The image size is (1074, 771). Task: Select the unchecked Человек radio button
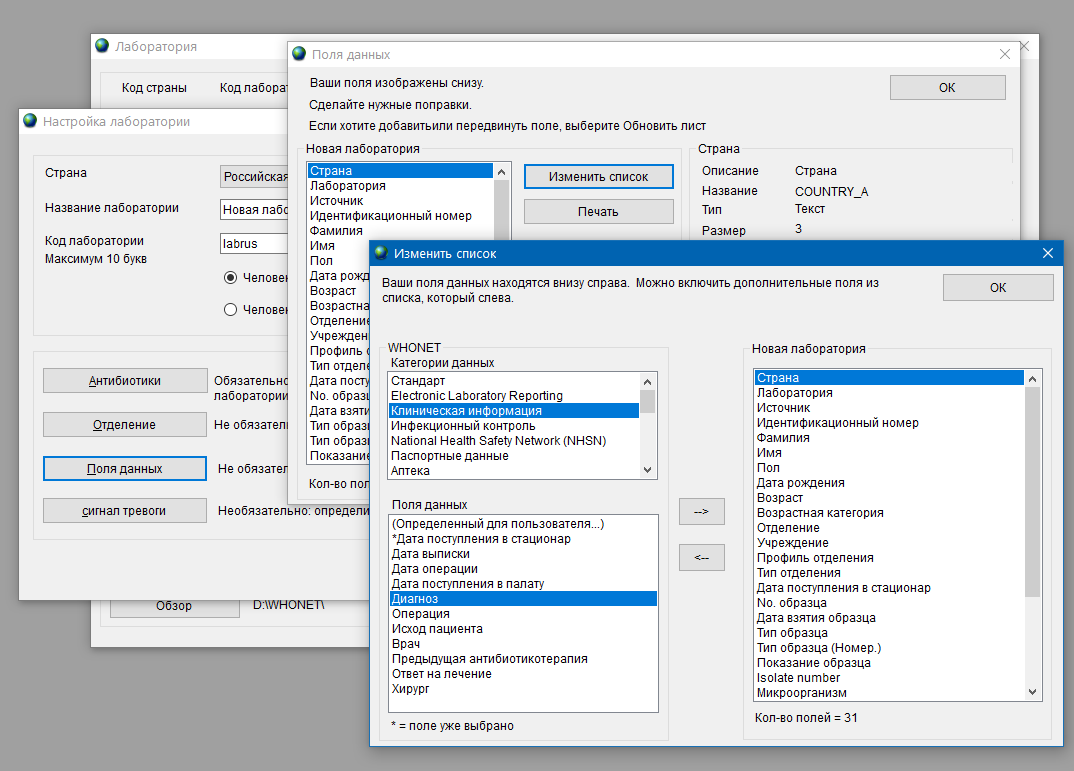coord(231,309)
